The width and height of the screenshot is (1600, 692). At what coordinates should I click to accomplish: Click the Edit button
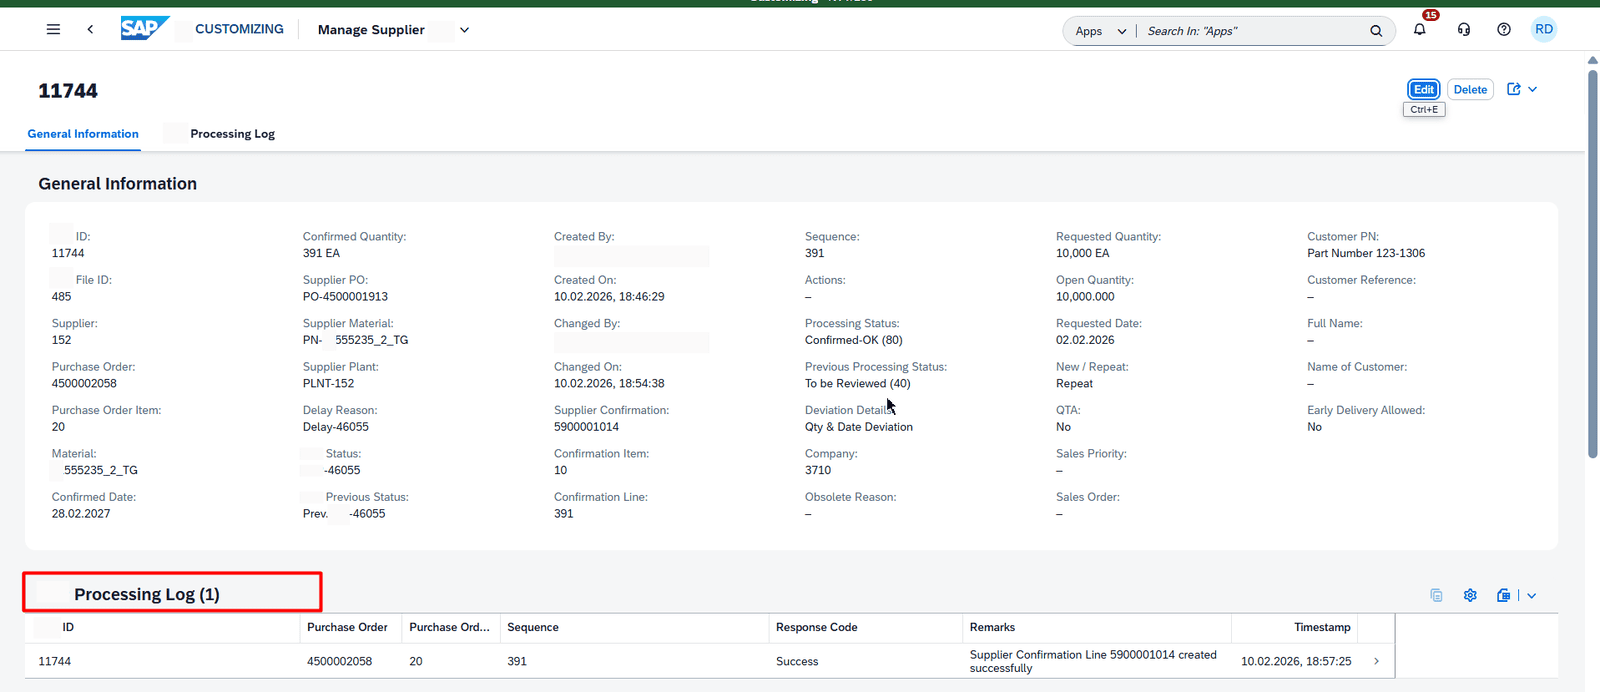click(x=1424, y=89)
